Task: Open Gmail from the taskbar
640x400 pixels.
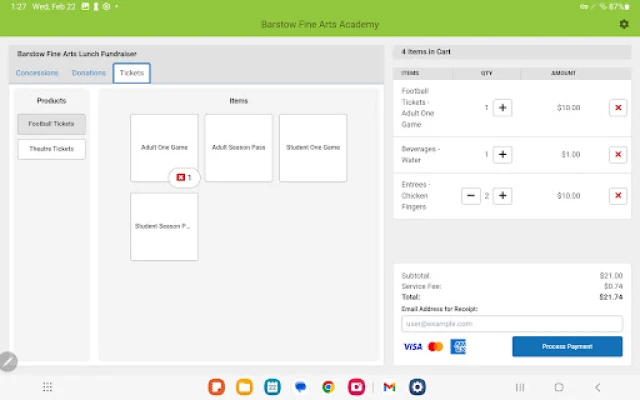Action: click(389, 387)
